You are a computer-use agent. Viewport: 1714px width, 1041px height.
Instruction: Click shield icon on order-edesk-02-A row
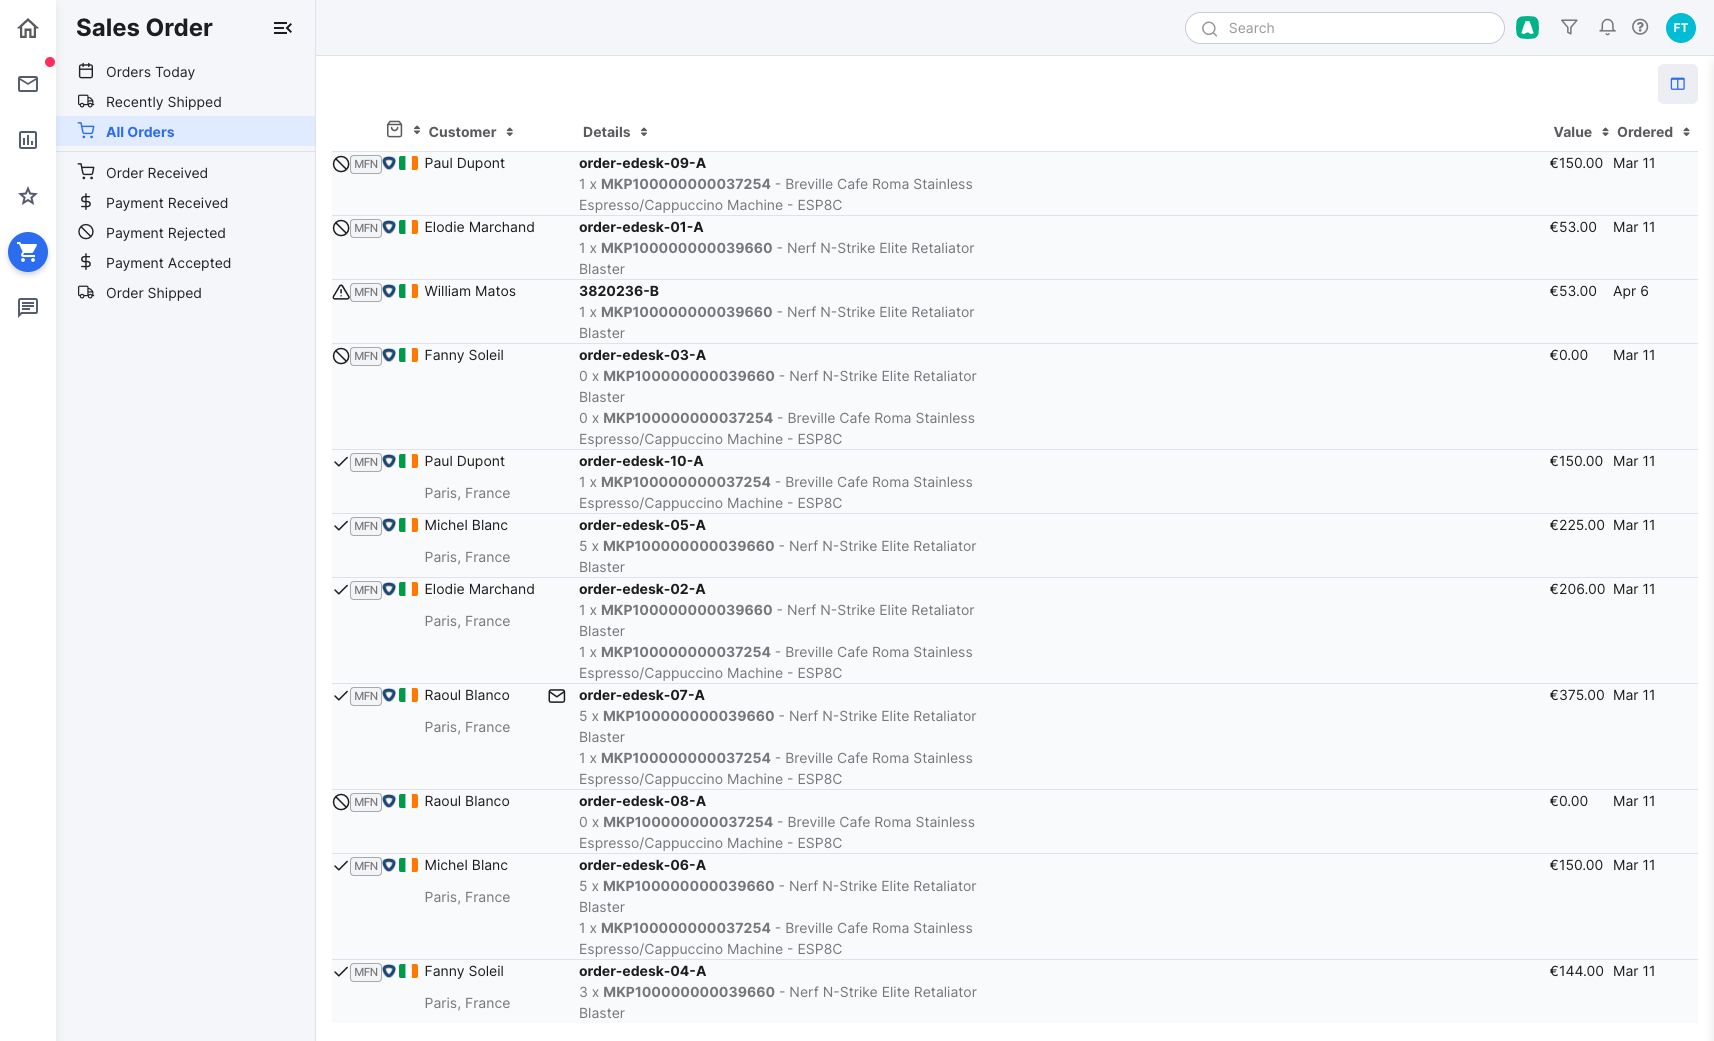tap(389, 590)
